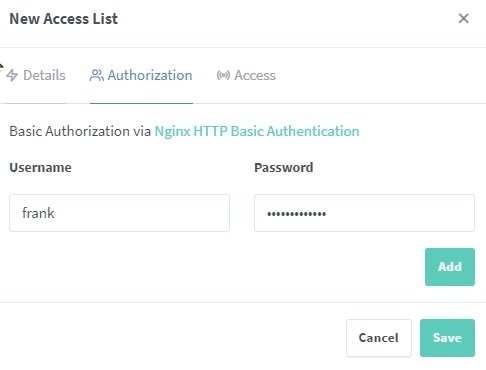Click the New Access List title
The image size is (486, 370).
tap(64, 19)
